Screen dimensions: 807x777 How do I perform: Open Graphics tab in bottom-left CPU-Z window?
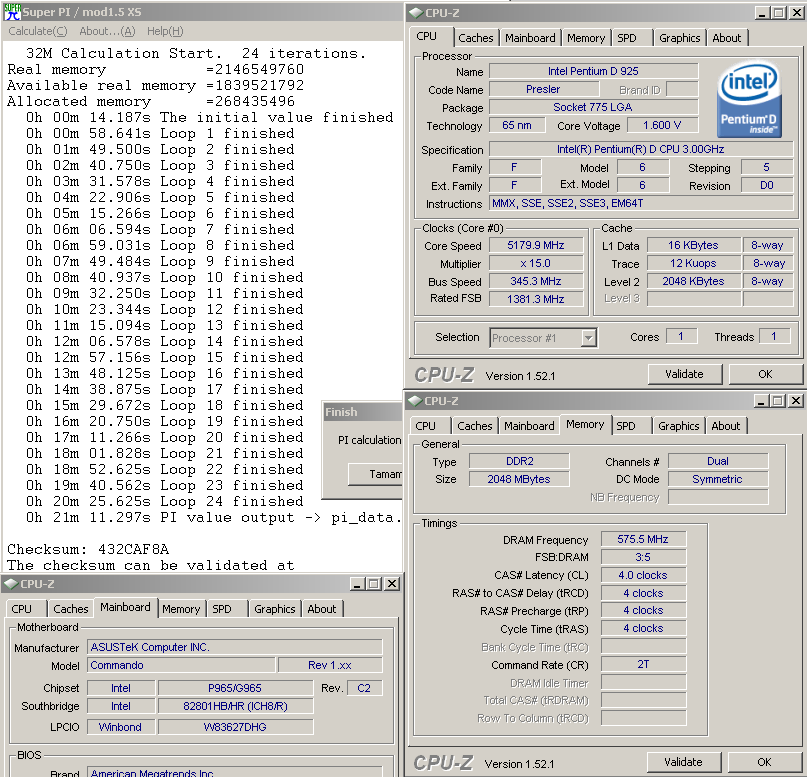(x=275, y=609)
